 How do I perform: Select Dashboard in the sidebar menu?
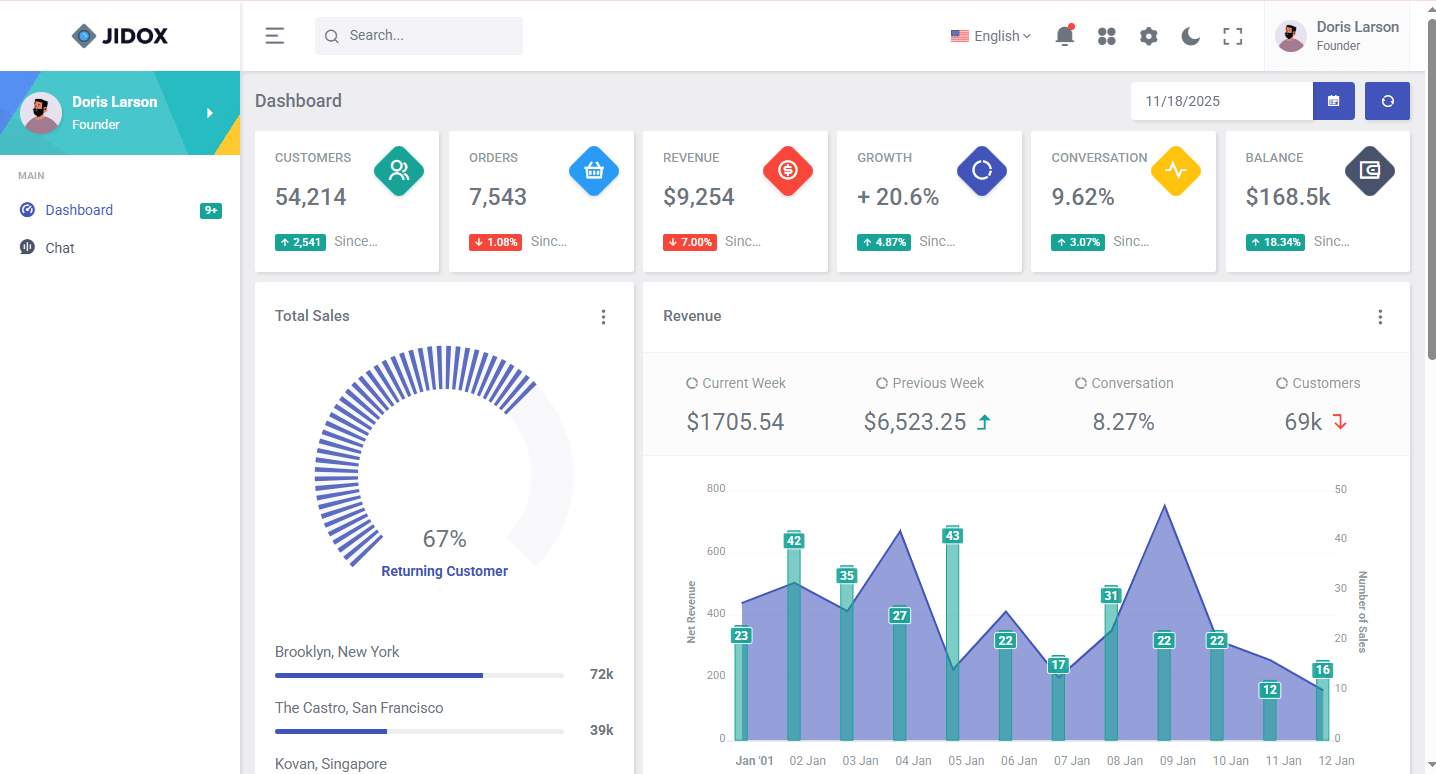point(79,210)
